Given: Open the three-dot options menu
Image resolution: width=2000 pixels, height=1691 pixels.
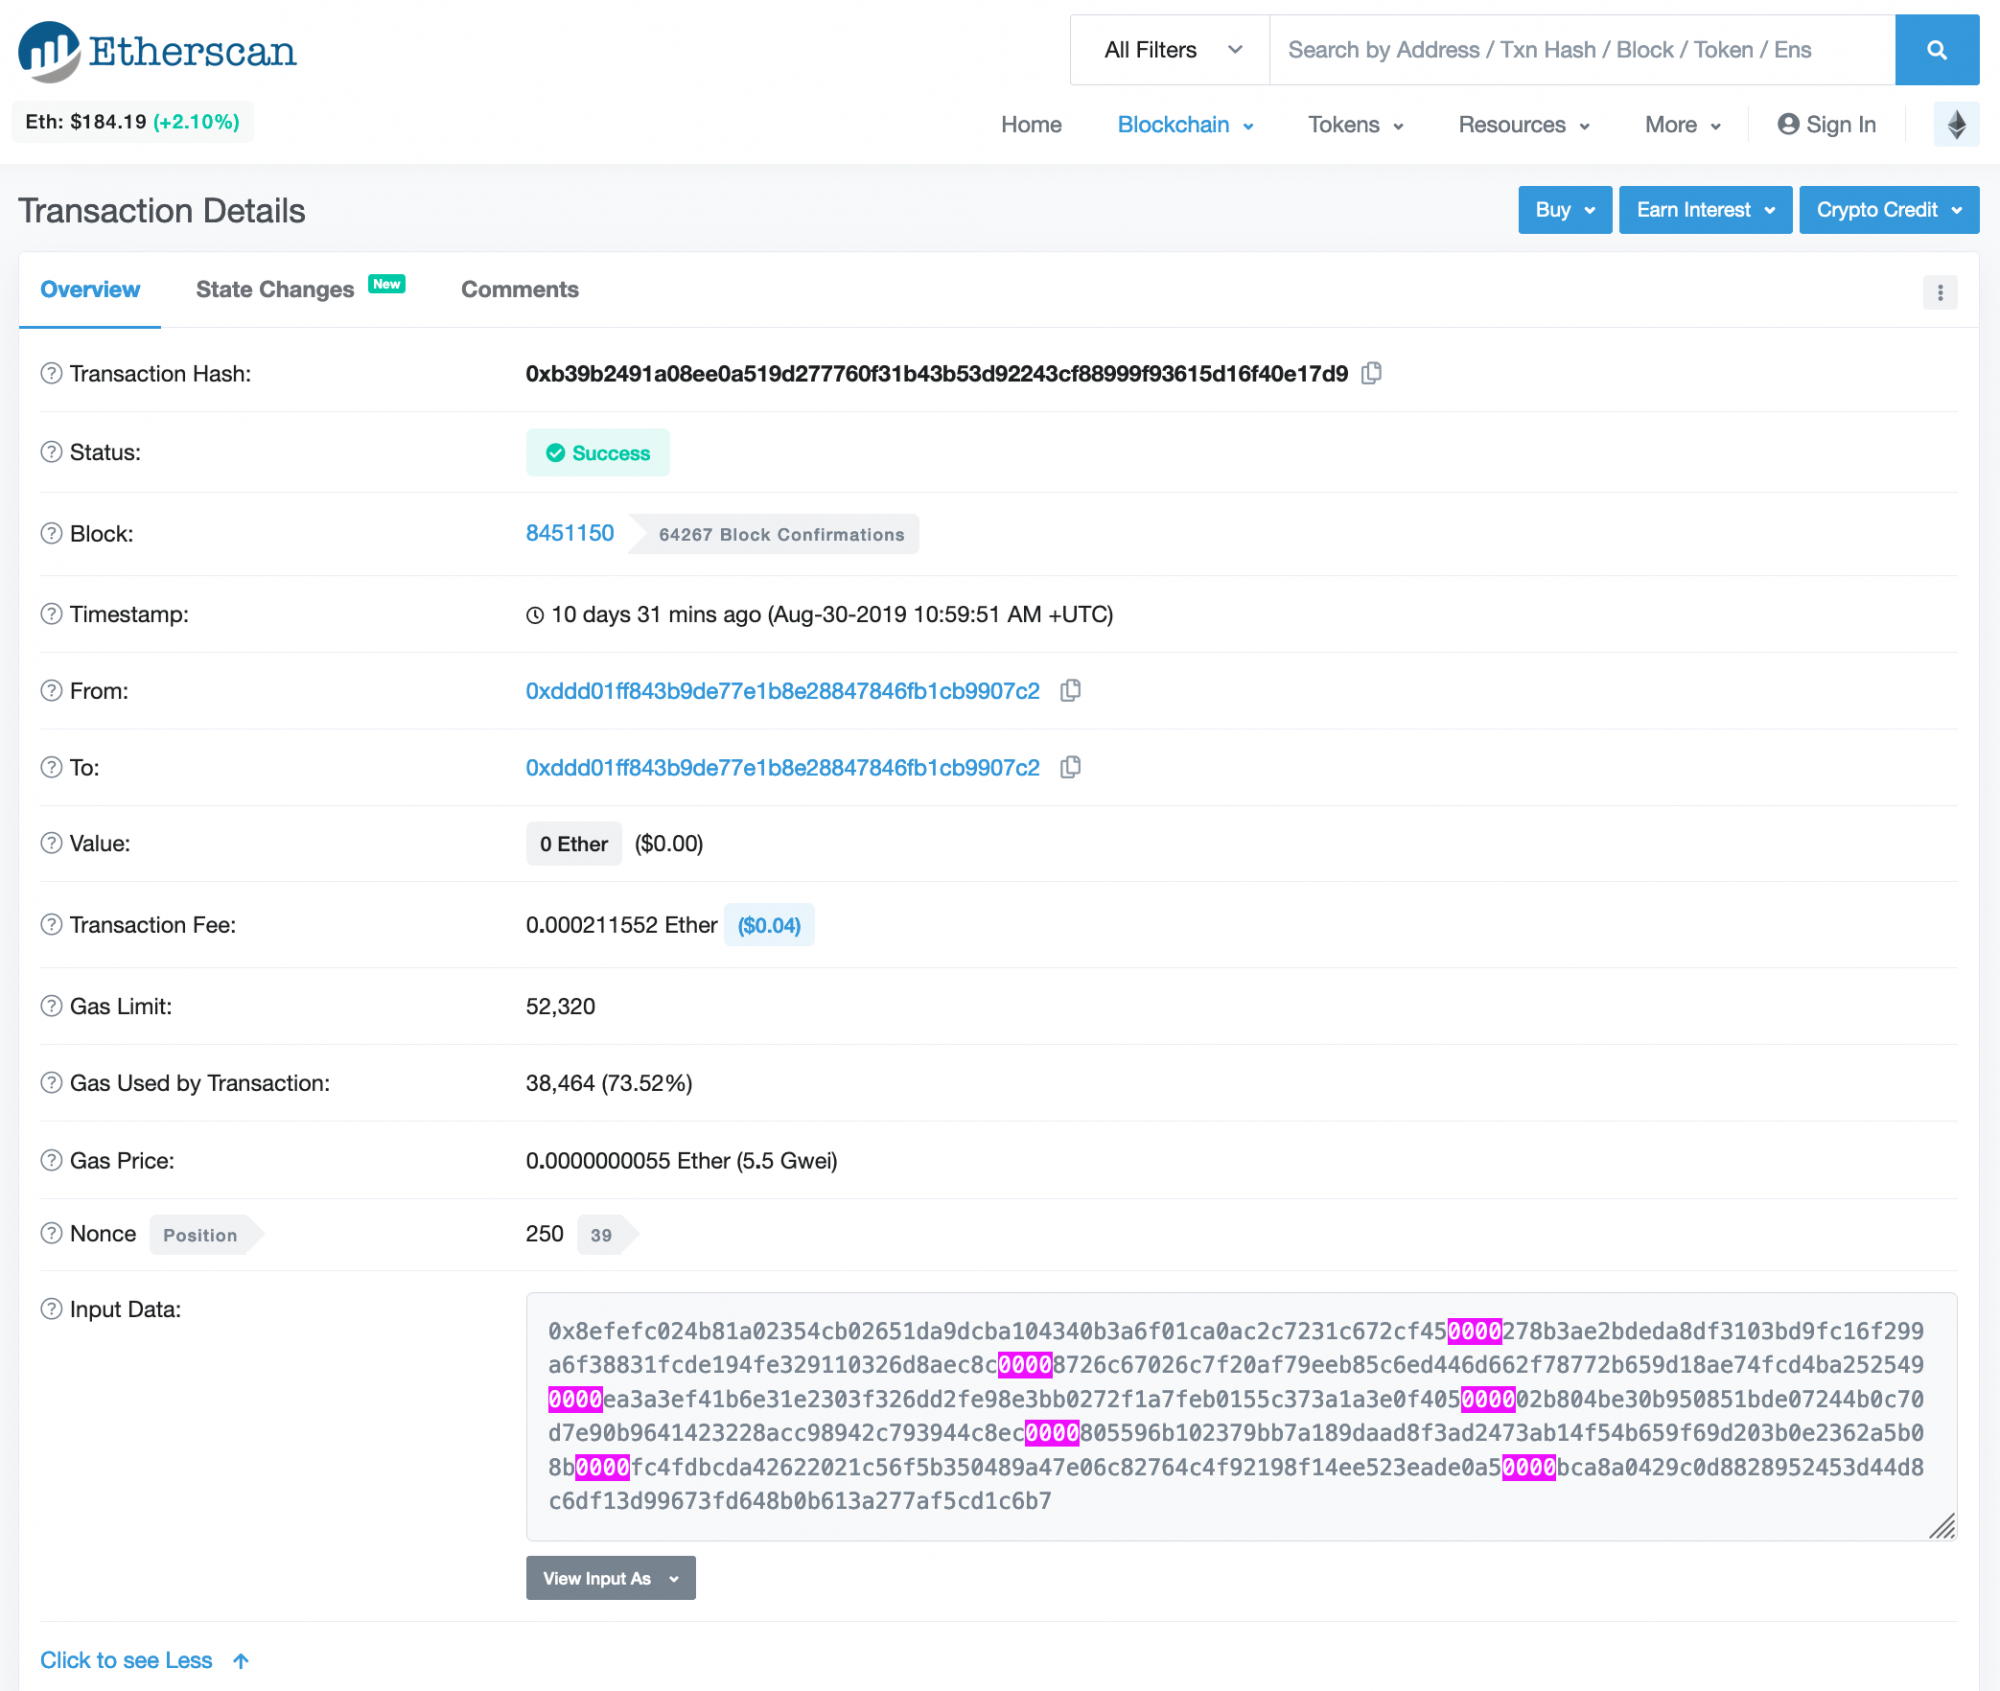Looking at the screenshot, I should [1940, 292].
